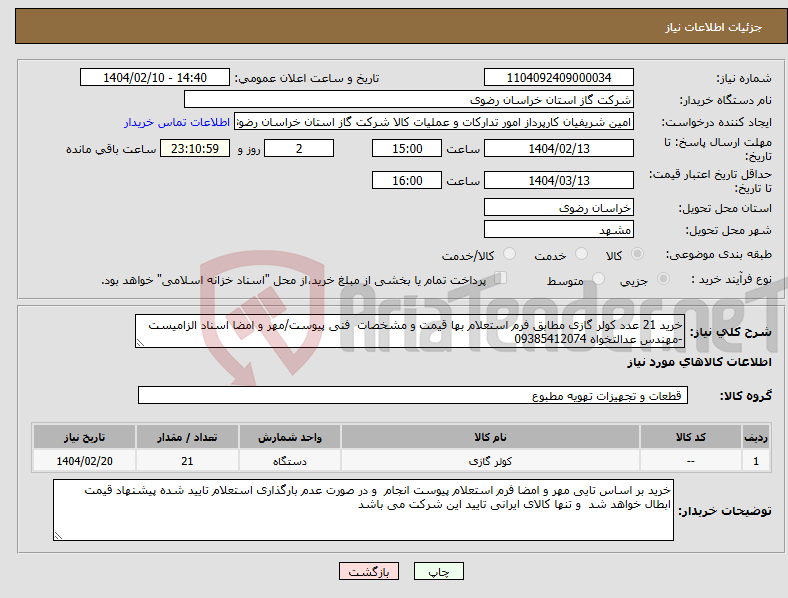Click the دستگاه unit cell
This screenshot has height=598, width=788.
[x=290, y=460]
